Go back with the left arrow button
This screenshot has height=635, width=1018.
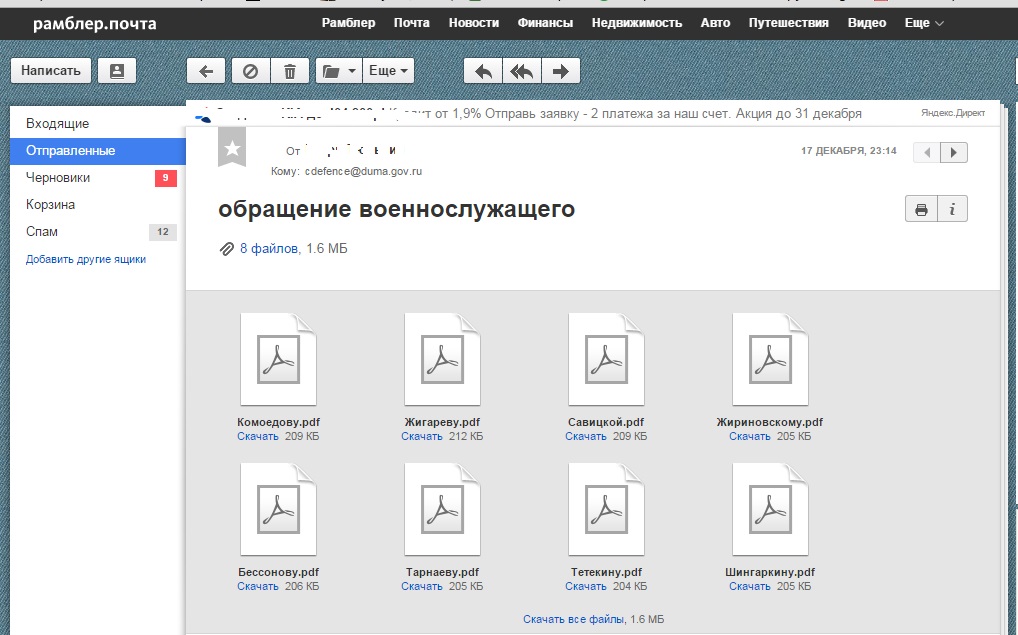[206, 71]
